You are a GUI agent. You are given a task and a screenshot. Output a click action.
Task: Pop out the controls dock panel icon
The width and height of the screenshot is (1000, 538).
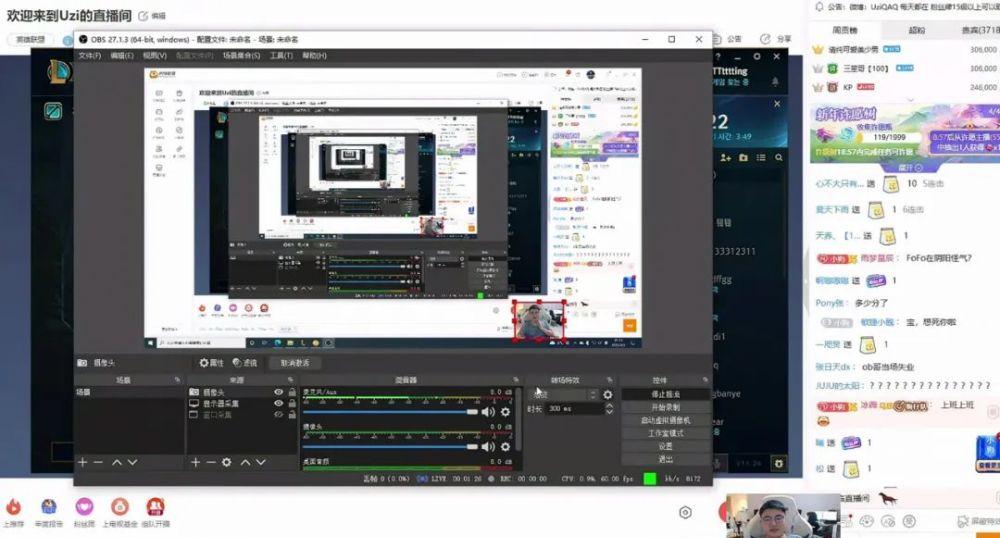tap(705, 380)
